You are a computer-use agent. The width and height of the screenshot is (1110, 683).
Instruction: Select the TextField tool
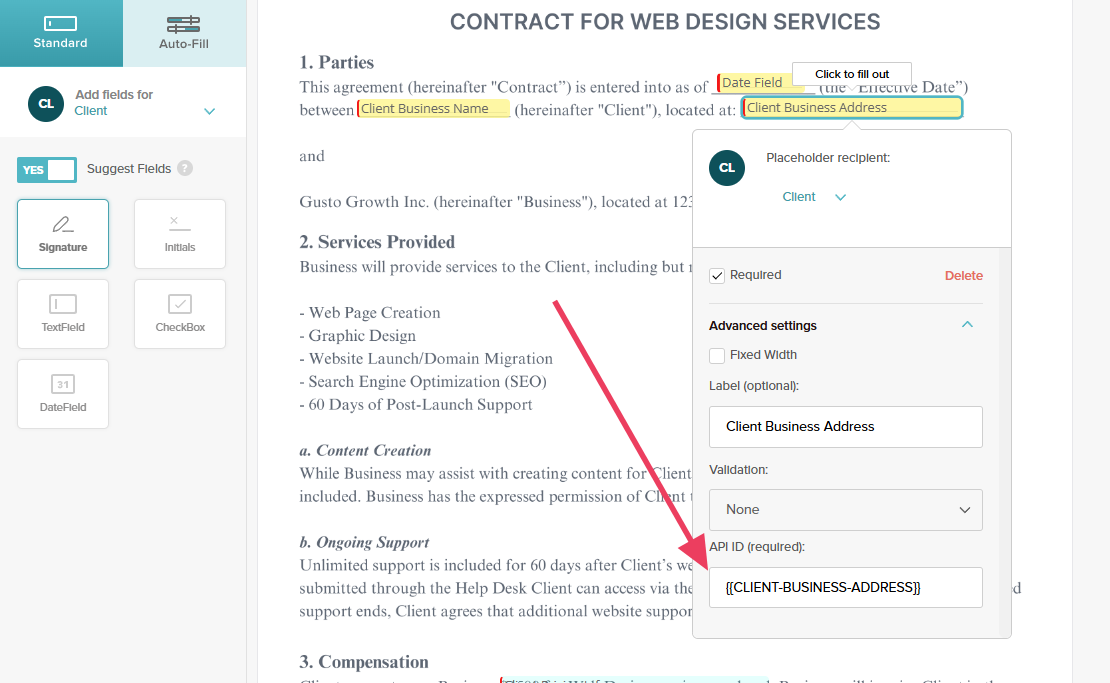pyautogui.click(x=63, y=314)
